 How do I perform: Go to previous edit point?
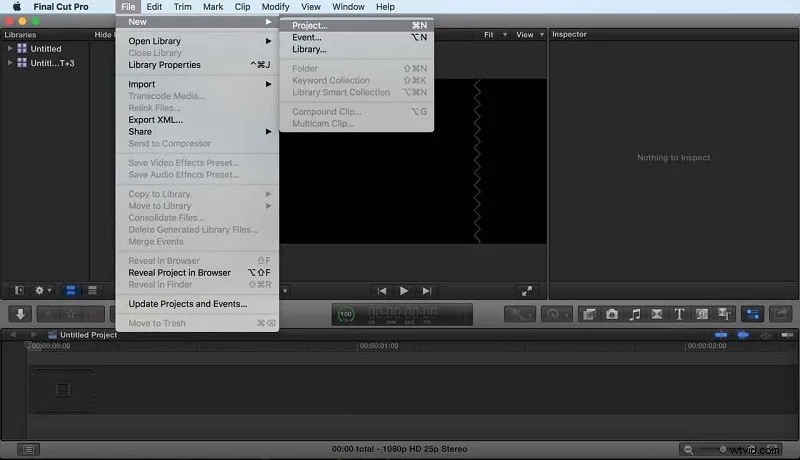coord(382,291)
